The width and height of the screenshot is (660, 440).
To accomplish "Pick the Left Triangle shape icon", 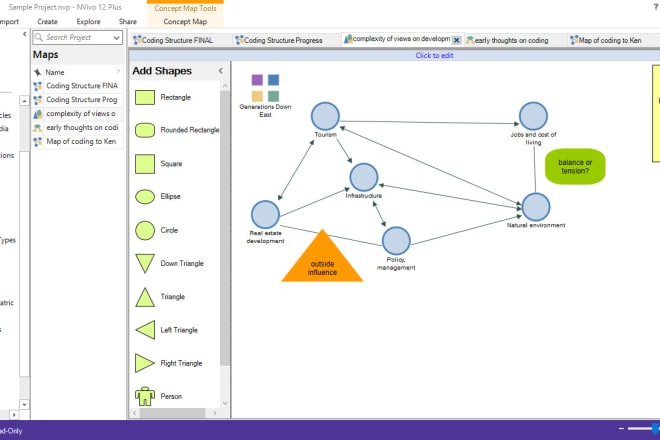I will point(145,330).
